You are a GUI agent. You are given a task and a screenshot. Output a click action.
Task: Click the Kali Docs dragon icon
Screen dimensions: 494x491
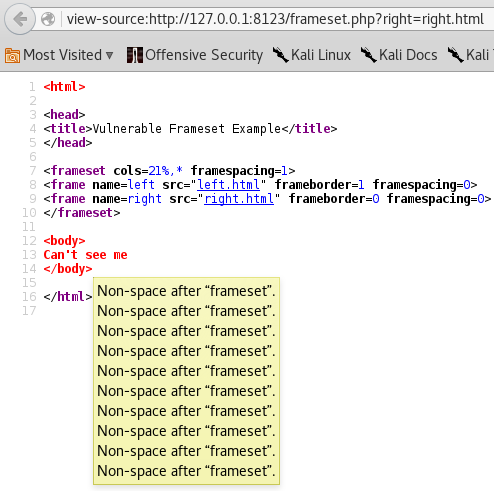368,55
